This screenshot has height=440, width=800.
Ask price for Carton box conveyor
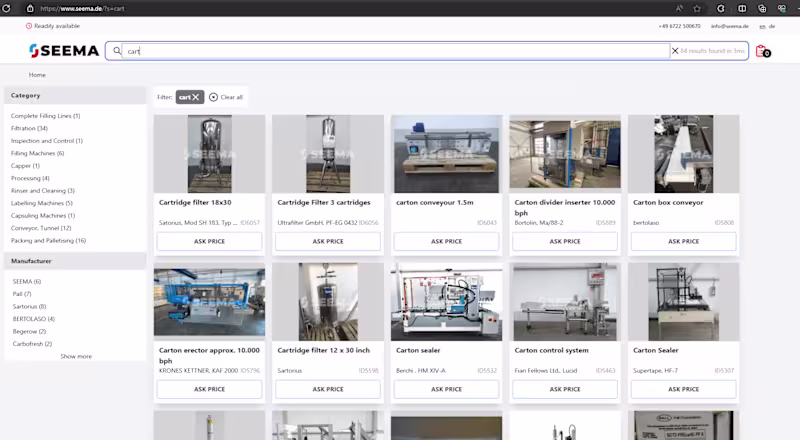(x=683, y=241)
